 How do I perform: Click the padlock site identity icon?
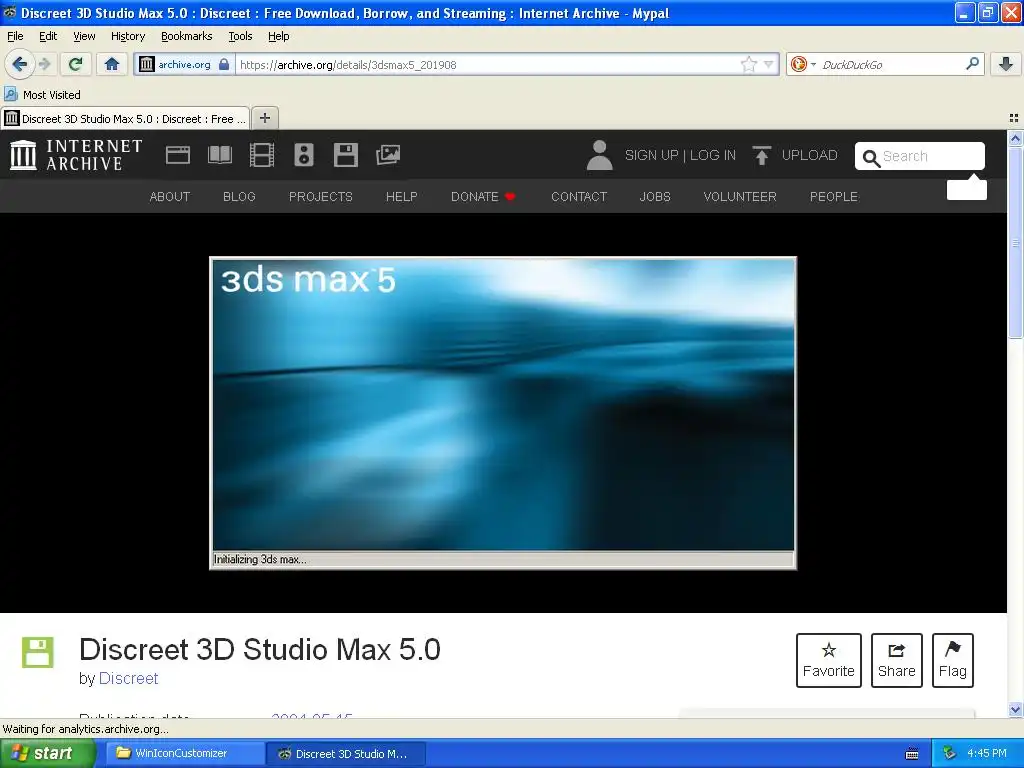224,64
